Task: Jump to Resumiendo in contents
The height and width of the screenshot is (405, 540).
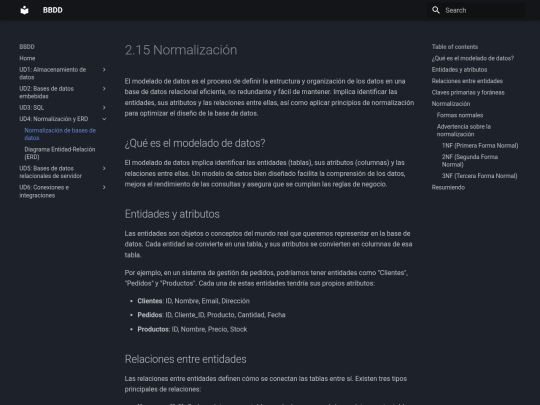Action: tap(448, 187)
